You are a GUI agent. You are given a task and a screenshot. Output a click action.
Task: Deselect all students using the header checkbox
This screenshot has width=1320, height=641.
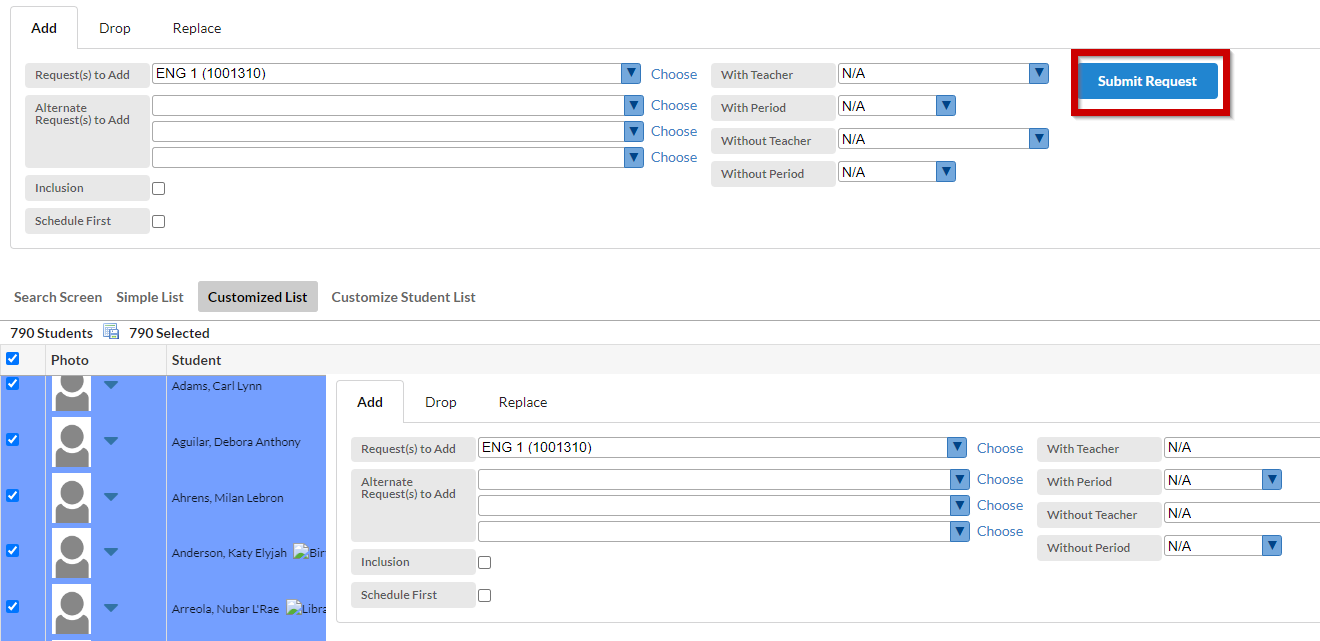pyautogui.click(x=13, y=358)
